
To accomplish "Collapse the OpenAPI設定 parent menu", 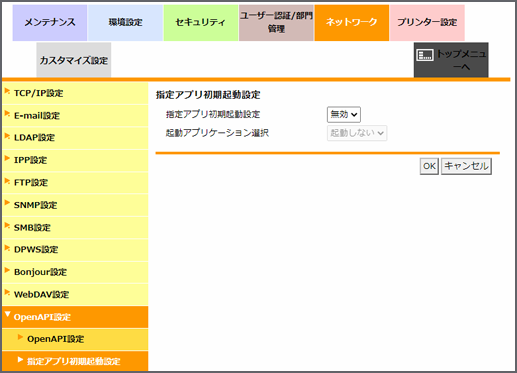I will (75, 317).
